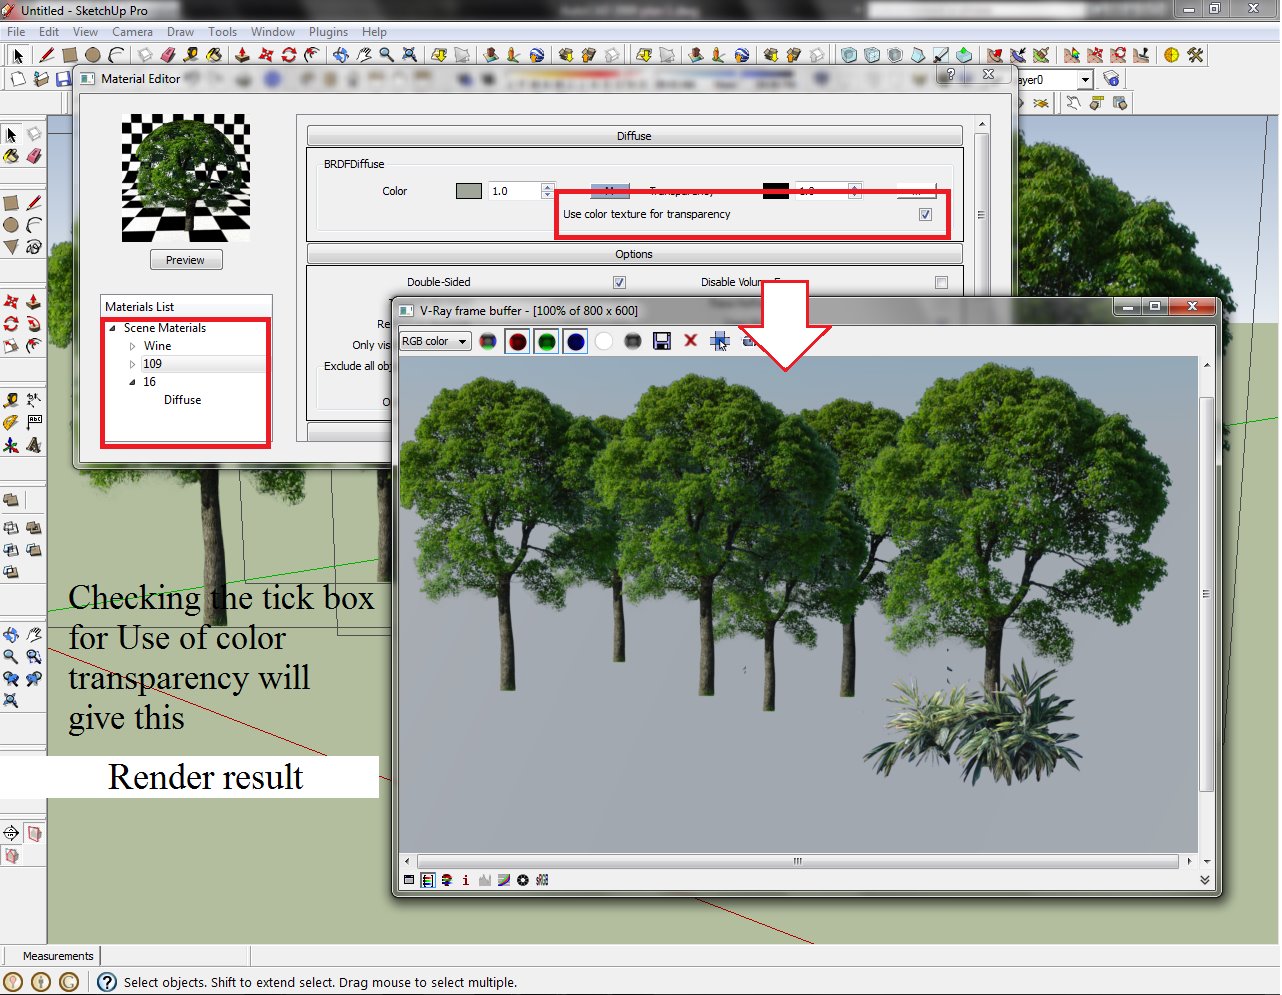Uncheck Use color texture for transparency
1282x995 pixels.
click(x=925, y=213)
